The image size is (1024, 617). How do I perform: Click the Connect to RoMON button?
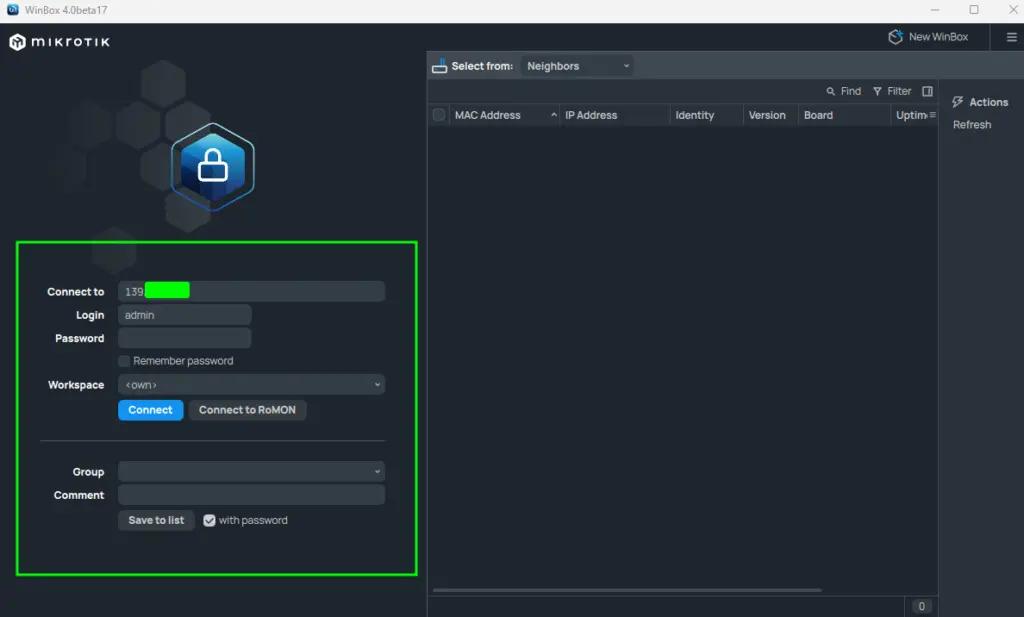click(248, 410)
